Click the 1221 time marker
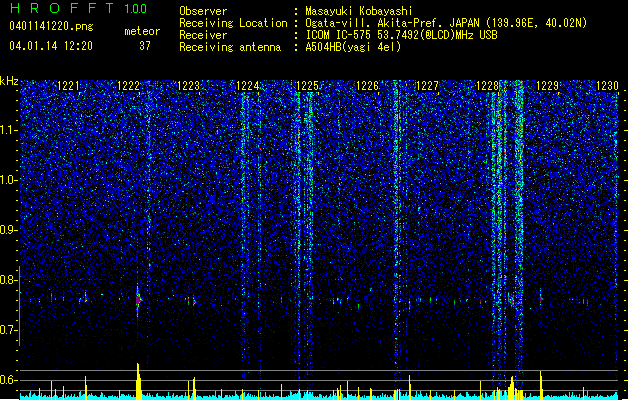Viewport: 629px width, 400px height. pos(68,86)
